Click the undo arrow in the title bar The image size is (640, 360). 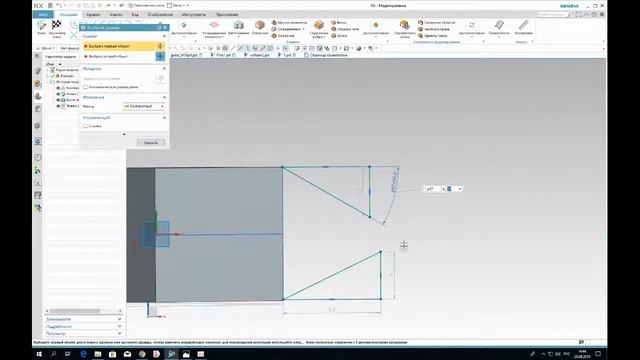coord(59,5)
